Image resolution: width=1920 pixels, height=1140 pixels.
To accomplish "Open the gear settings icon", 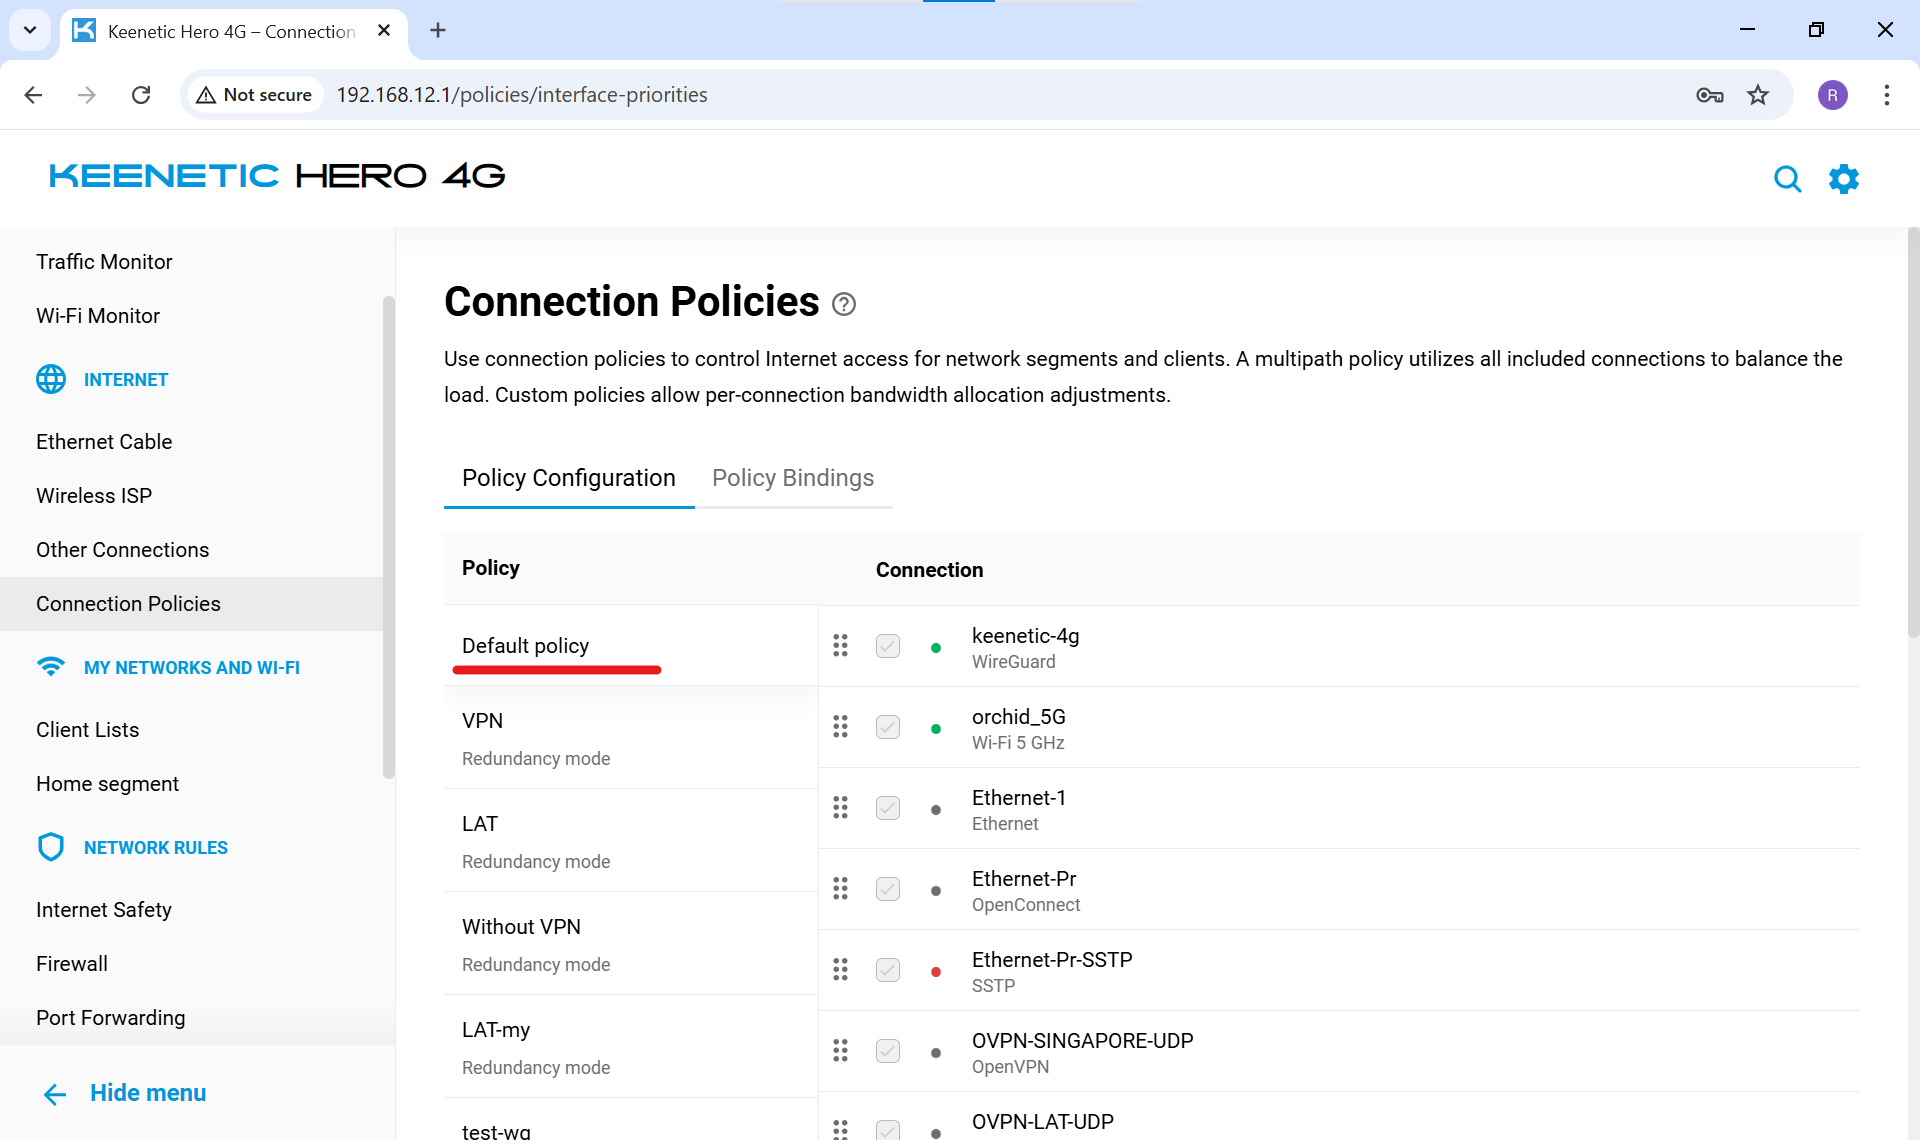I will (x=1843, y=179).
